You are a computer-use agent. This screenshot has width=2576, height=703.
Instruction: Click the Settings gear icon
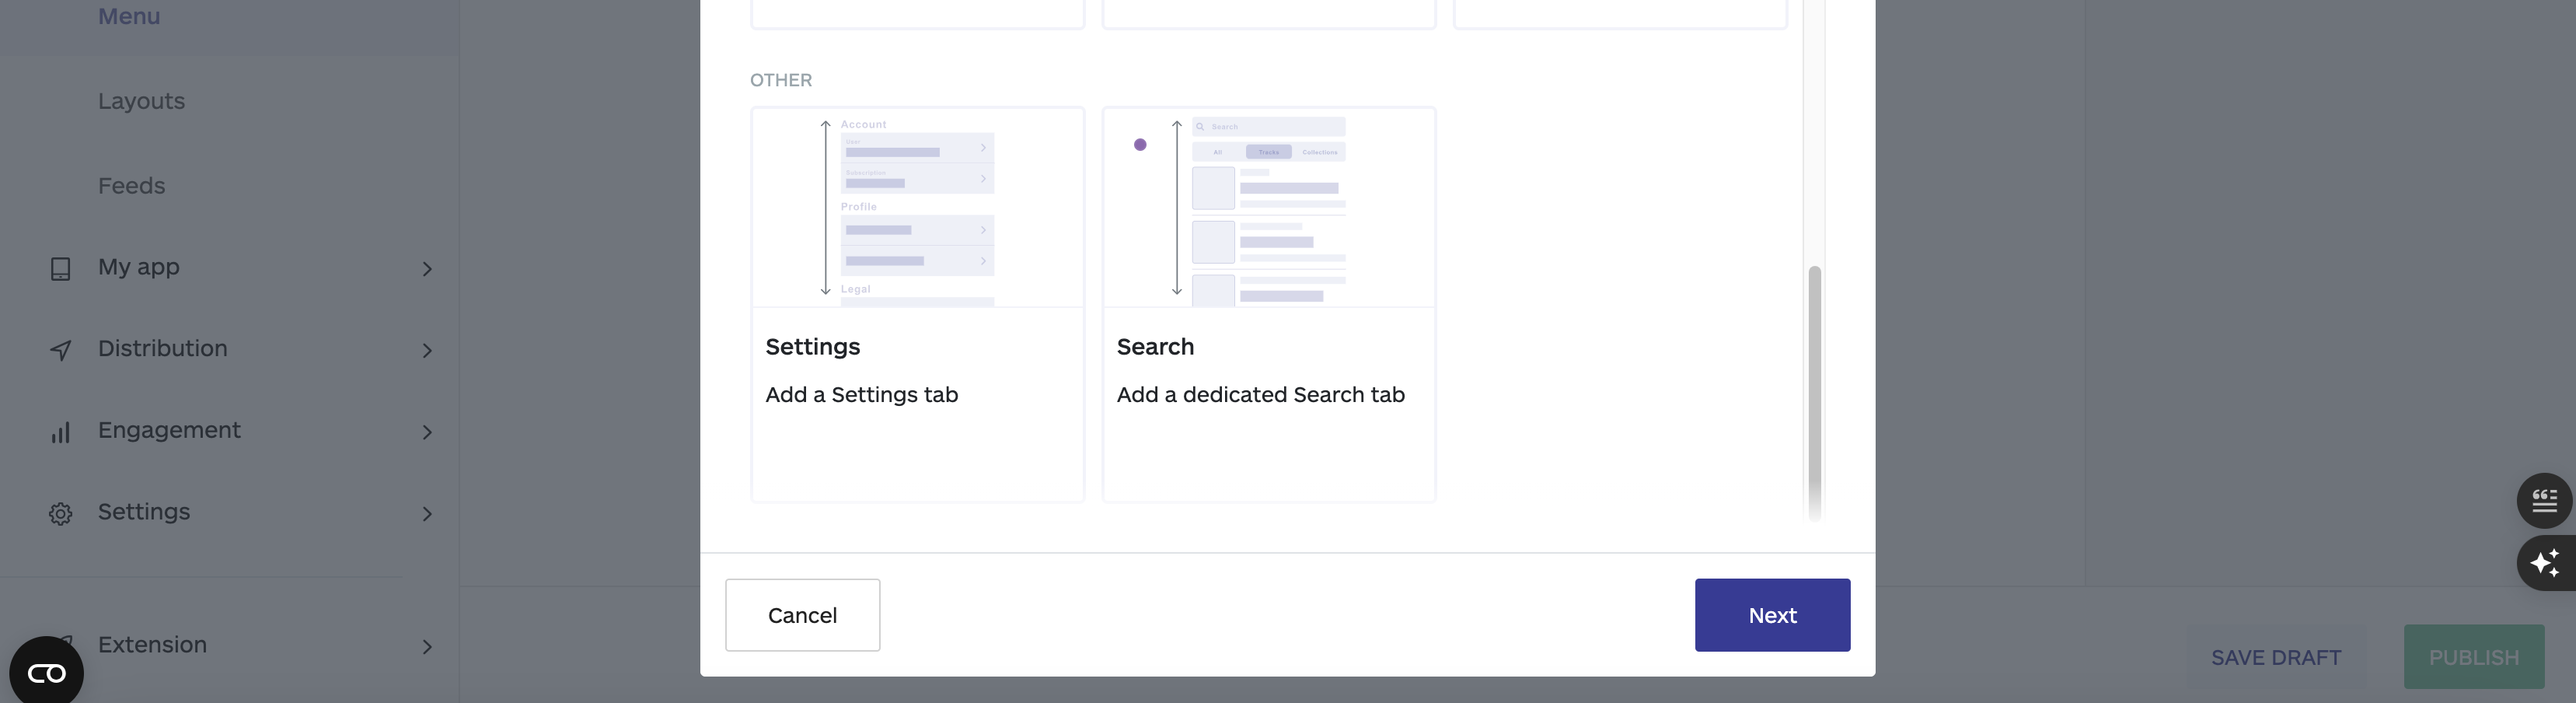coord(61,513)
